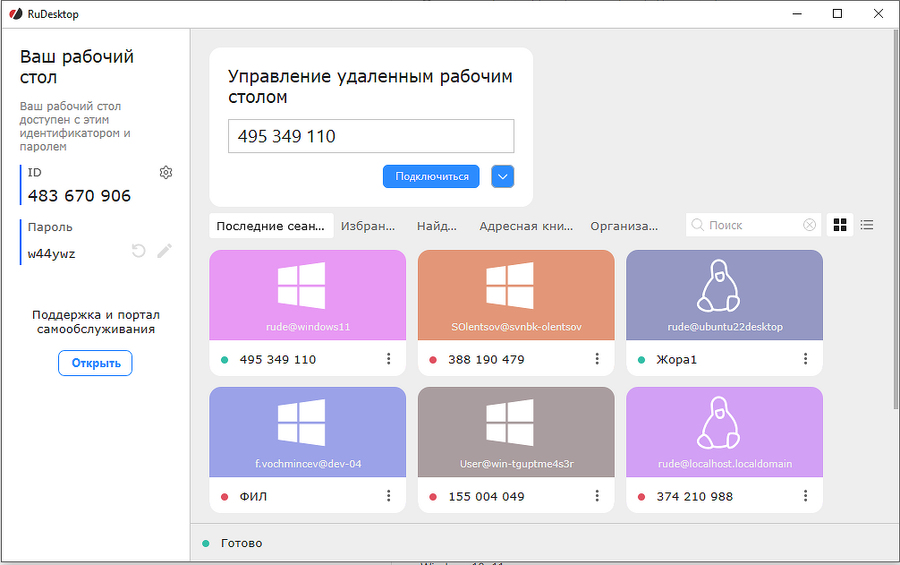Open three-dot menu for 374 210 988
This screenshot has height=565, width=900.
click(805, 496)
